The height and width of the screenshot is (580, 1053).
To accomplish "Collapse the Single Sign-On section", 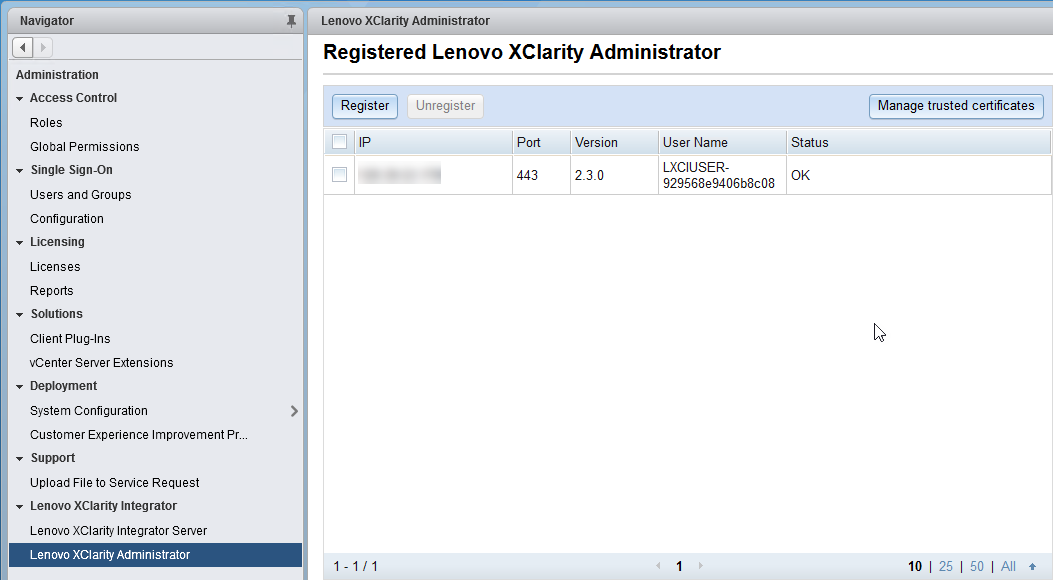I will 19,171.
